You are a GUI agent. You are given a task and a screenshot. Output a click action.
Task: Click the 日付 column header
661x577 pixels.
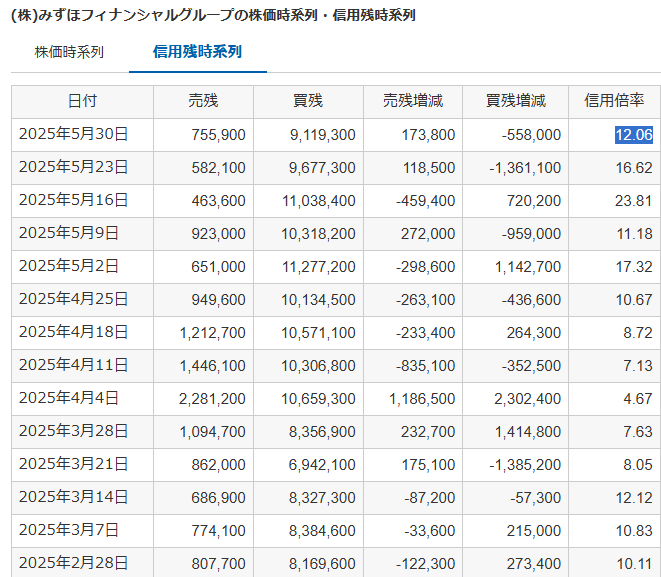click(82, 101)
